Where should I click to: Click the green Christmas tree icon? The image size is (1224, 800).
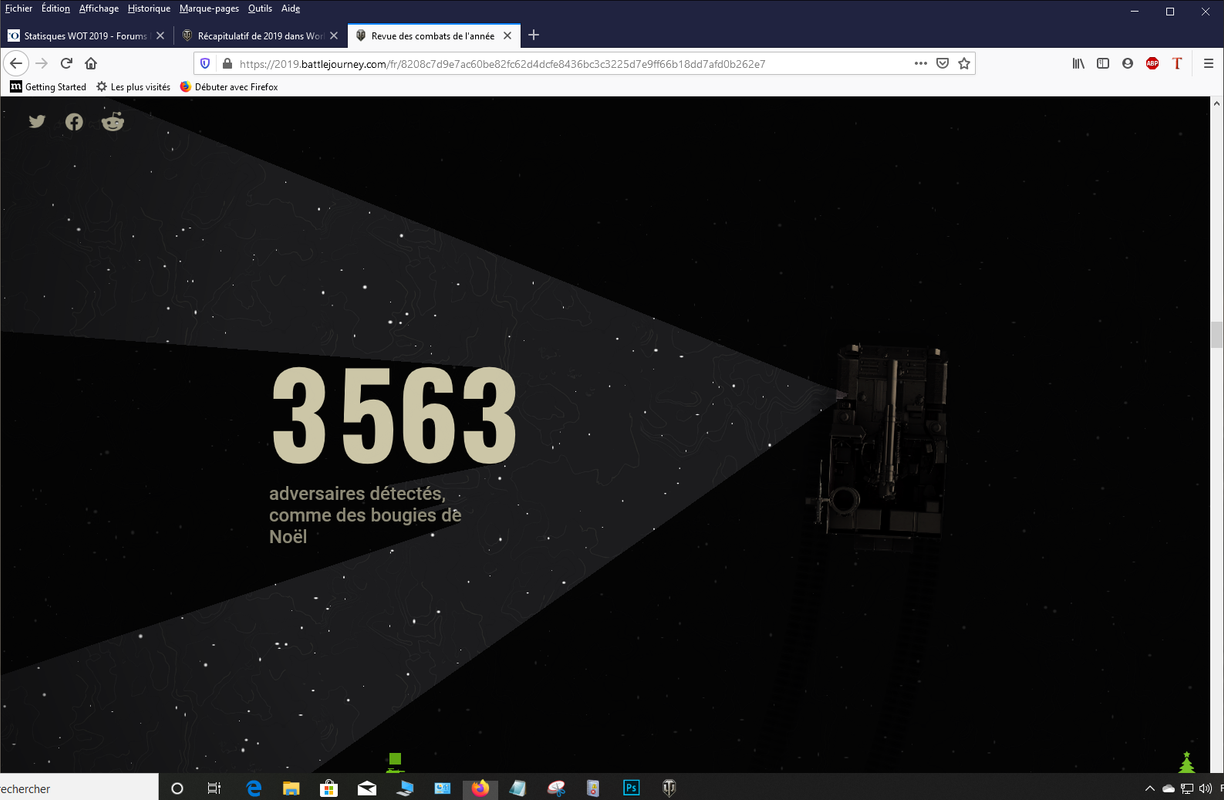coord(1187,762)
